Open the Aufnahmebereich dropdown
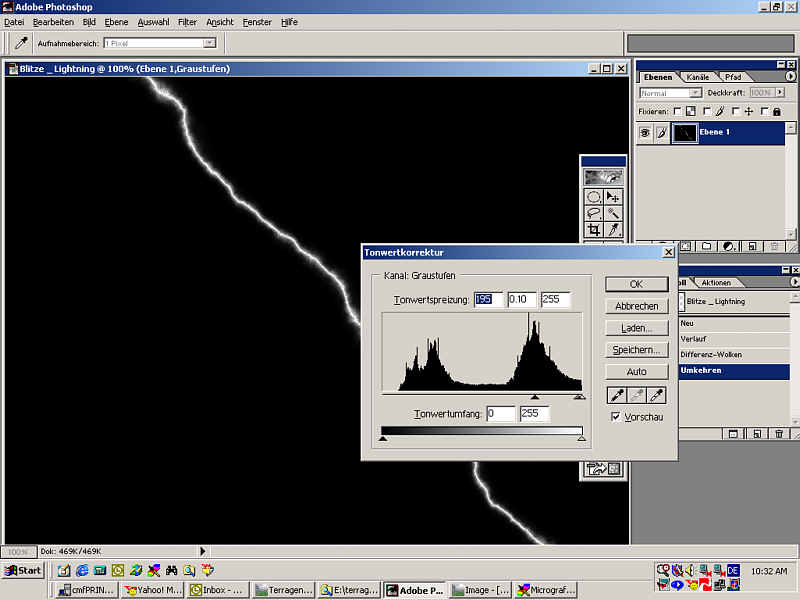This screenshot has height=600, width=800. click(209, 43)
